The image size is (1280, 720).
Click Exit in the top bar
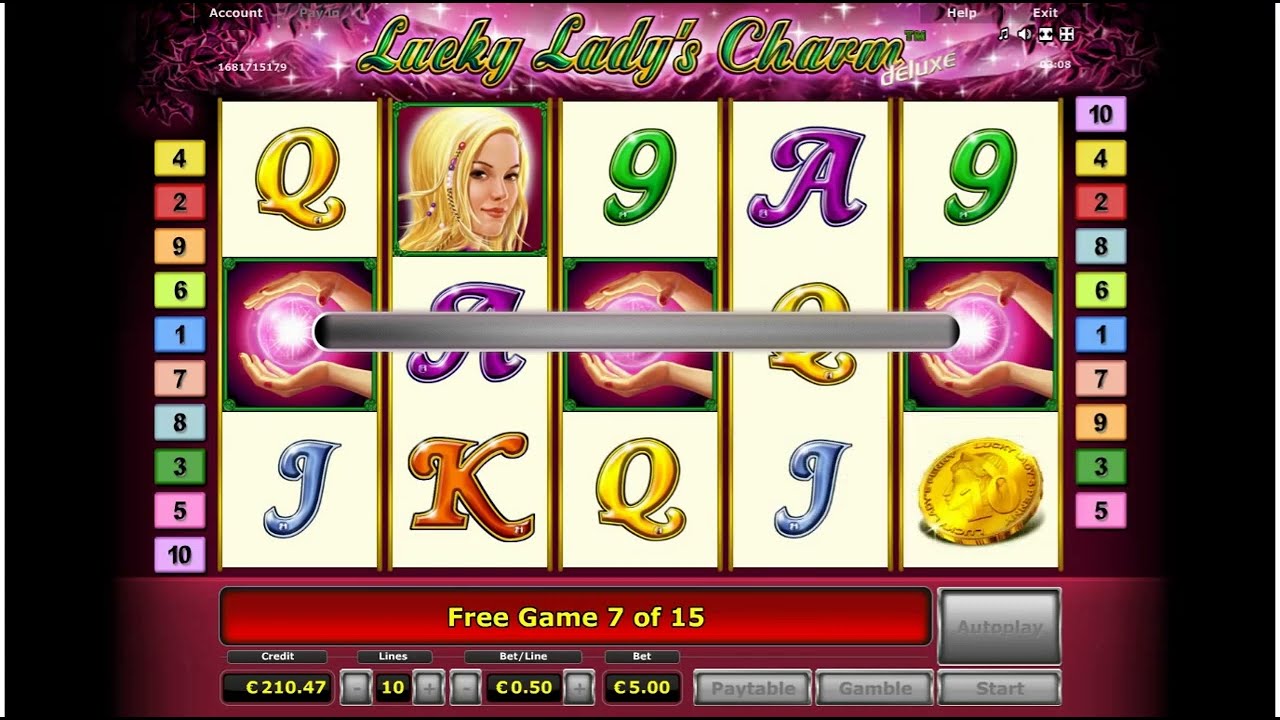[x=1045, y=13]
